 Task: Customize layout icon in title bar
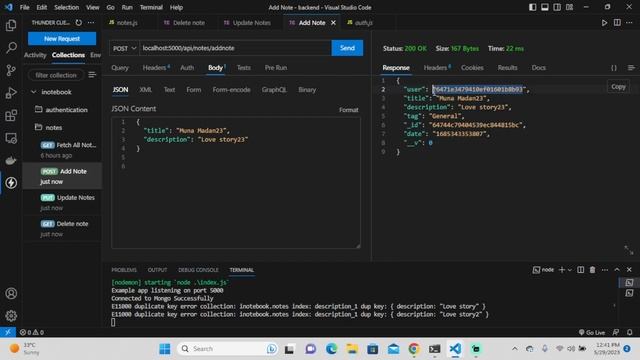tap(569, 7)
